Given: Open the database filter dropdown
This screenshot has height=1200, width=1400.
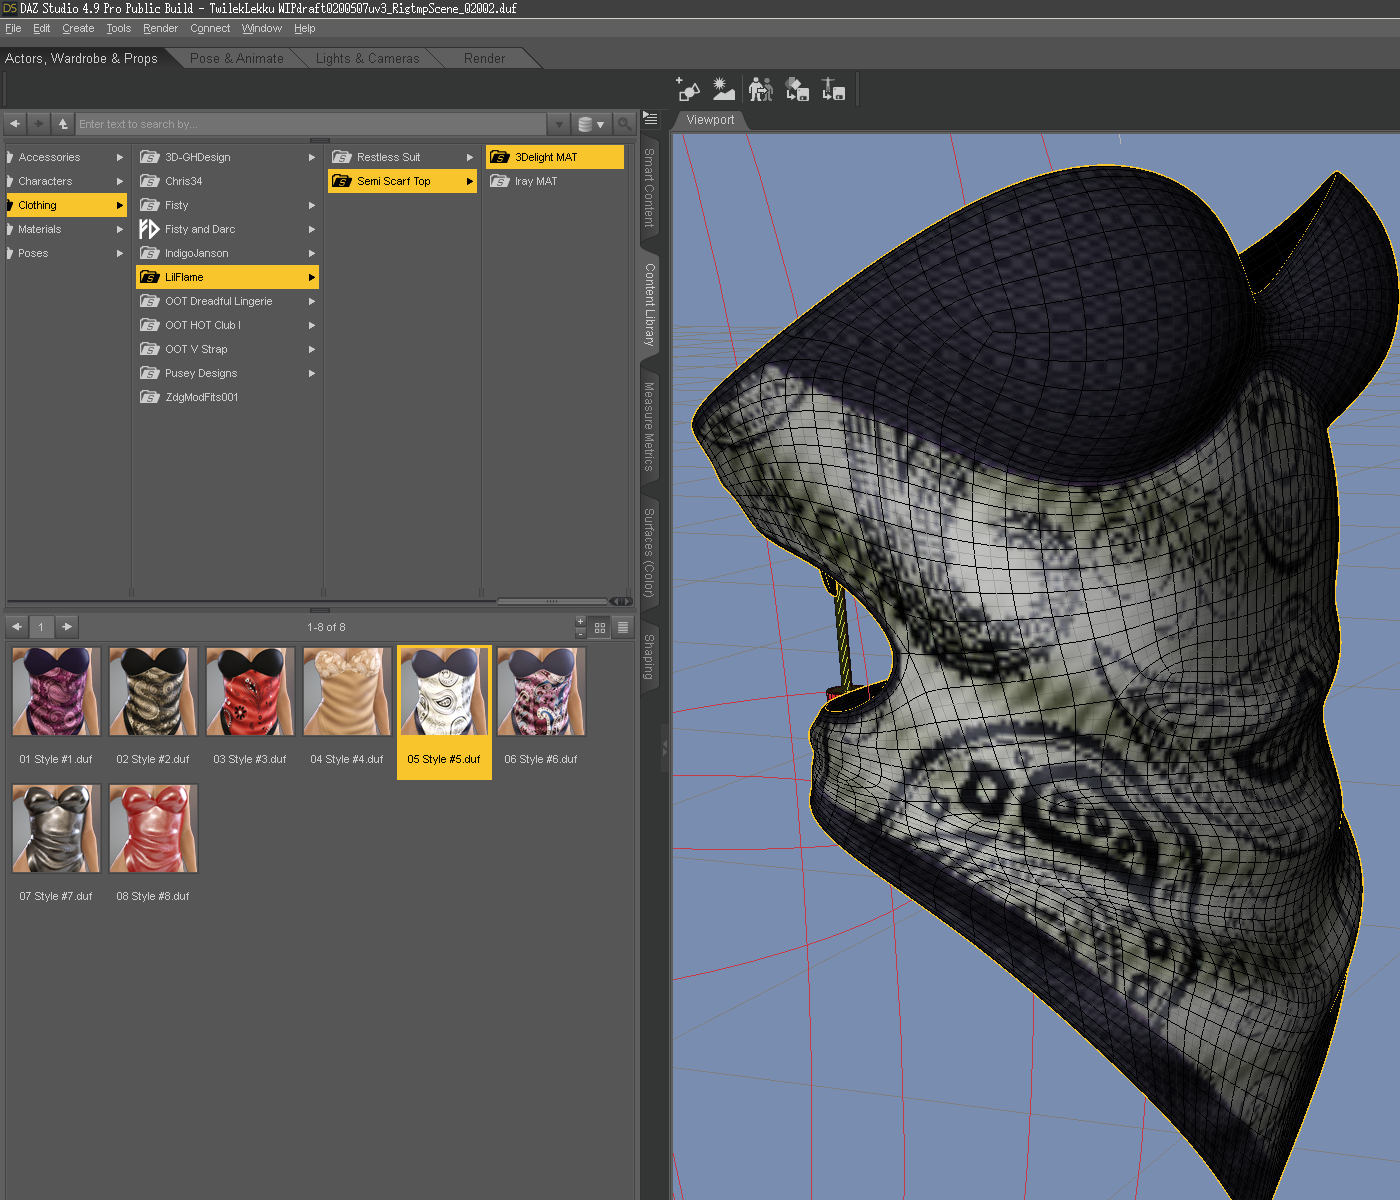Looking at the screenshot, I should pyautogui.click(x=591, y=124).
